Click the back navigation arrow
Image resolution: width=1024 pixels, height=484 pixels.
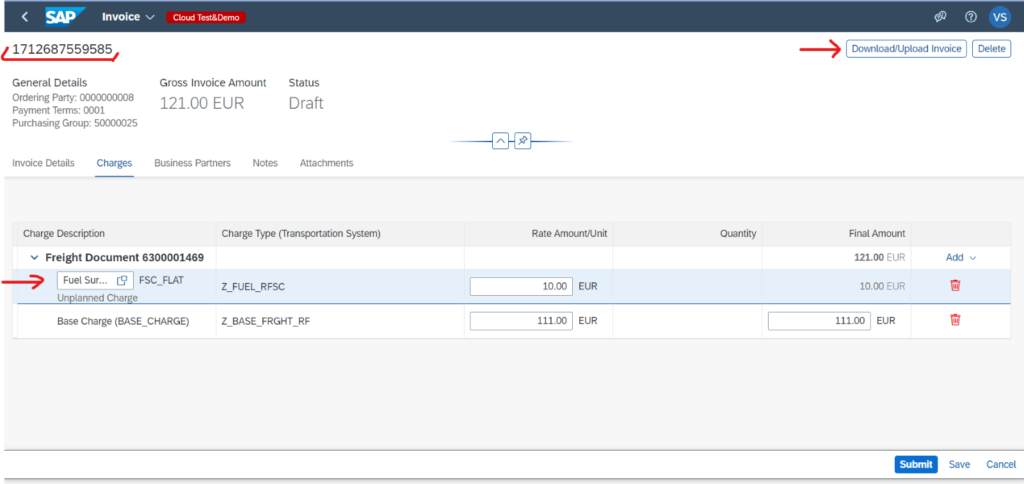coord(24,17)
